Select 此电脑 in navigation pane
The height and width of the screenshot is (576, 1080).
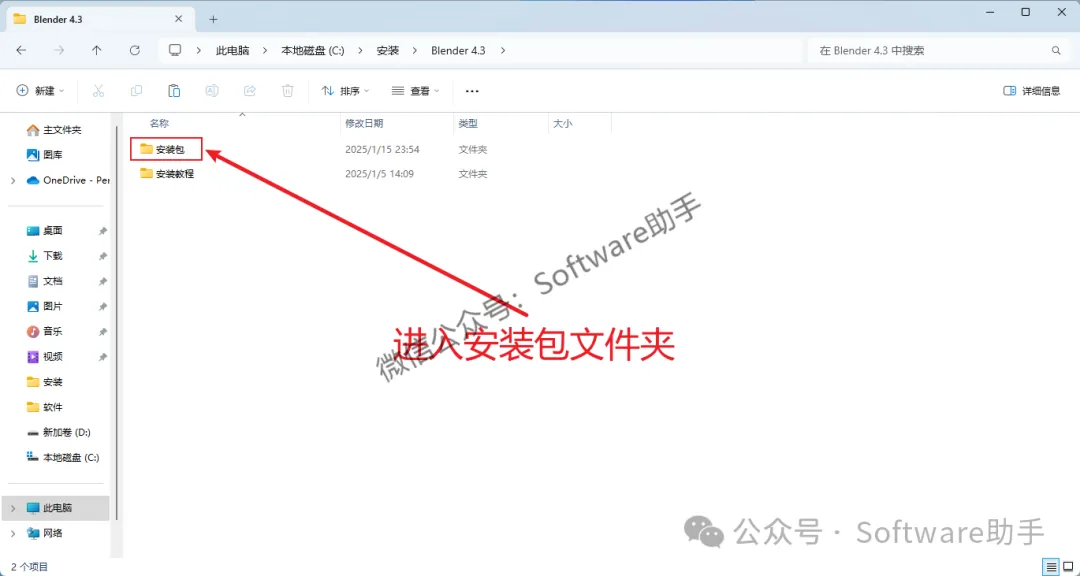57,508
